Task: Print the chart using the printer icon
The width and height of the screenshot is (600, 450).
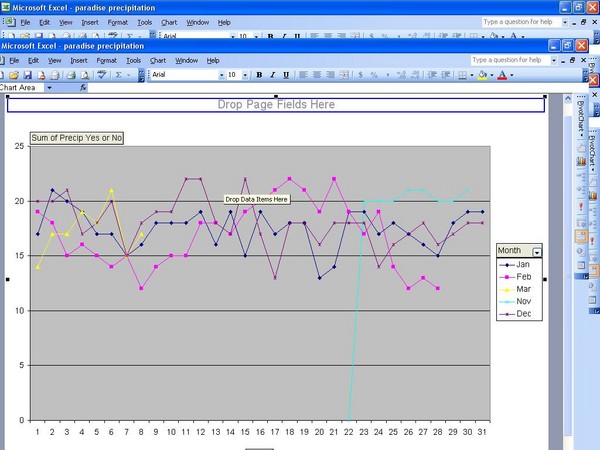Action: click(71, 75)
